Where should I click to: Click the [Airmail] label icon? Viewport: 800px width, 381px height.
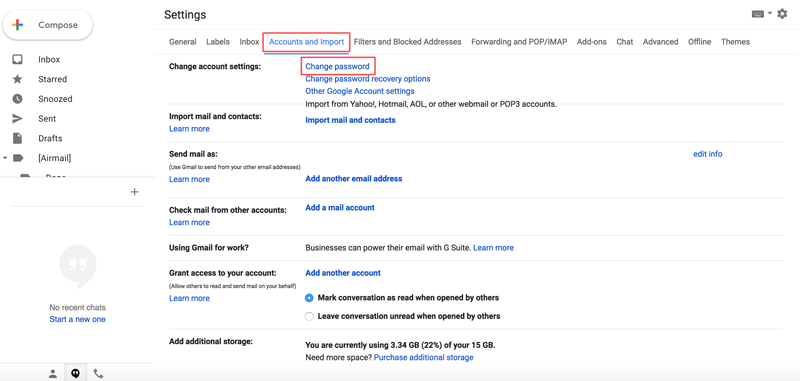tap(18, 158)
